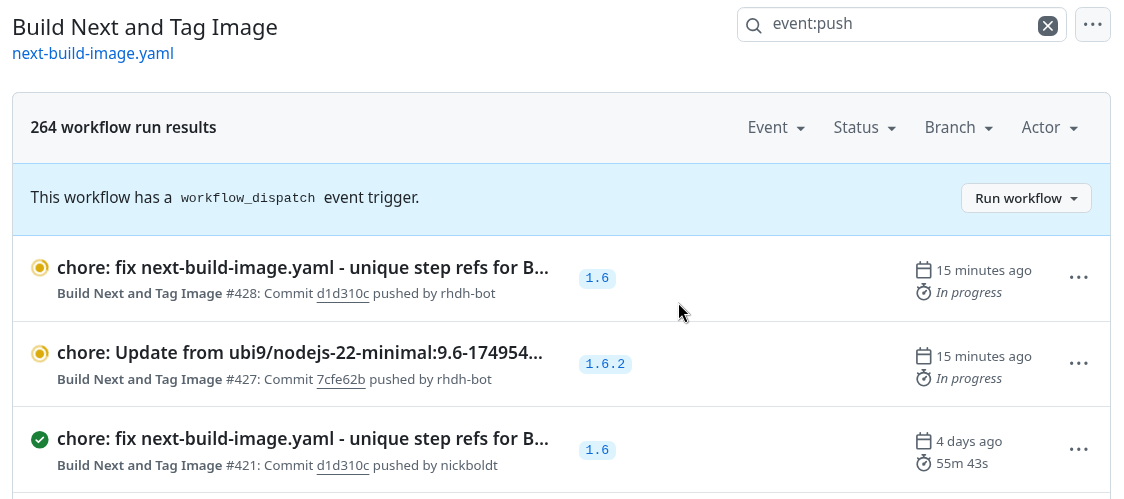This screenshot has width=1124, height=499.
Task: Click the Run workflow button
Action: pos(1025,198)
